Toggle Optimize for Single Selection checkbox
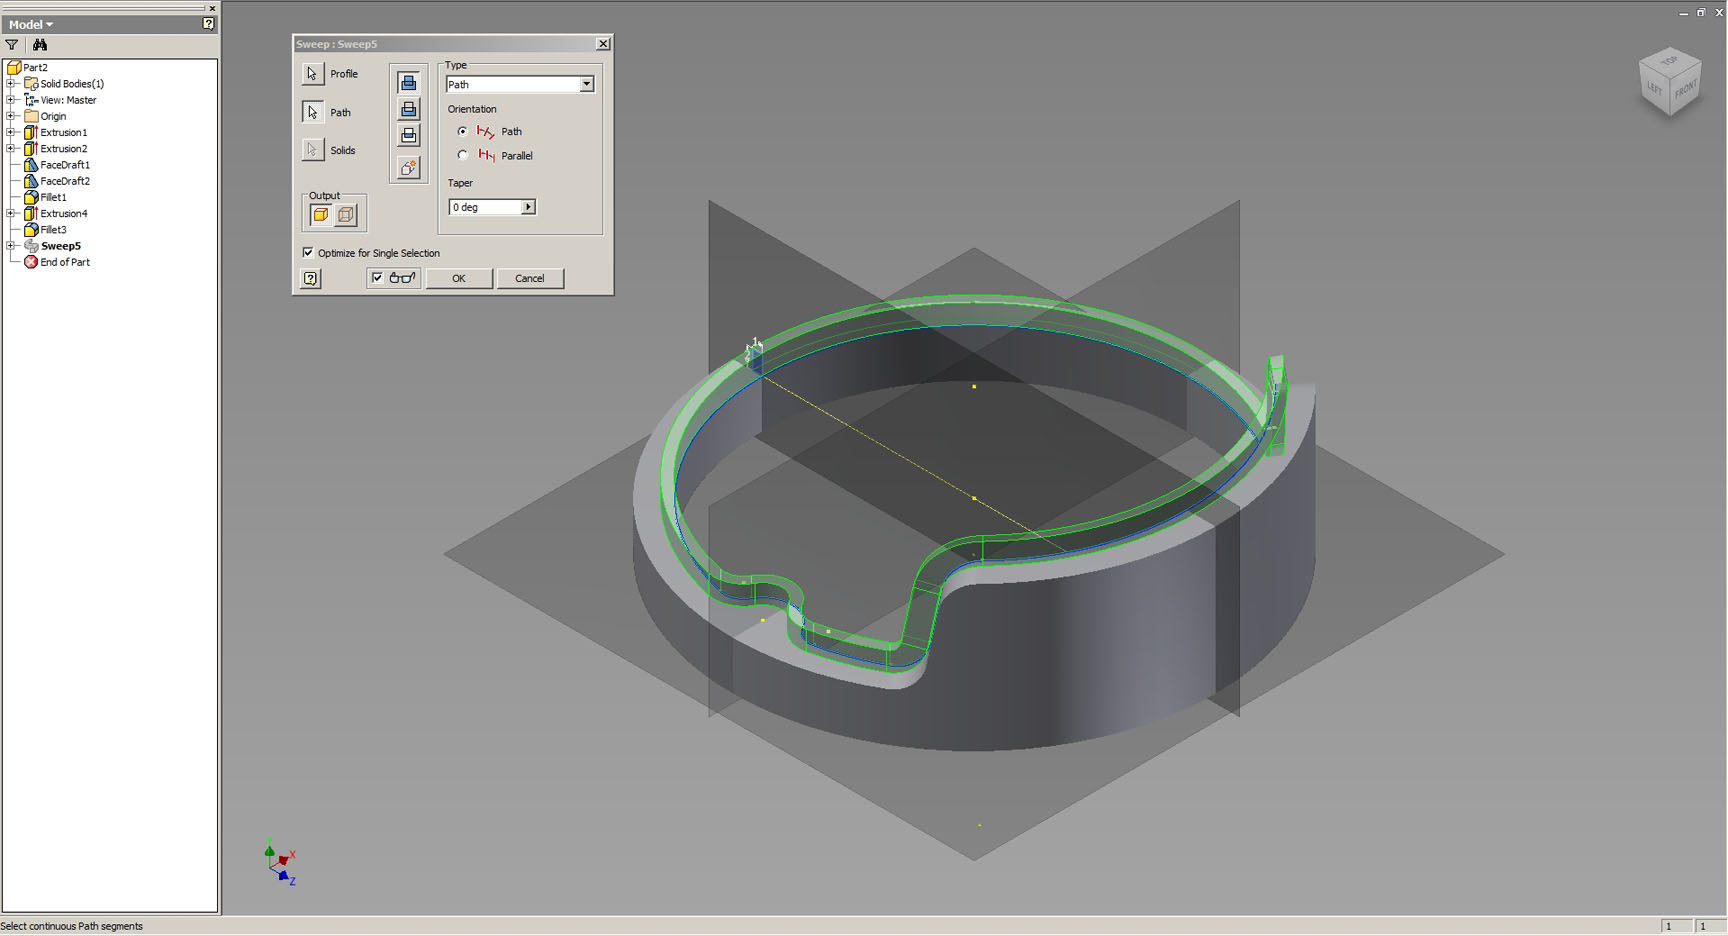The image size is (1728, 936). (308, 253)
